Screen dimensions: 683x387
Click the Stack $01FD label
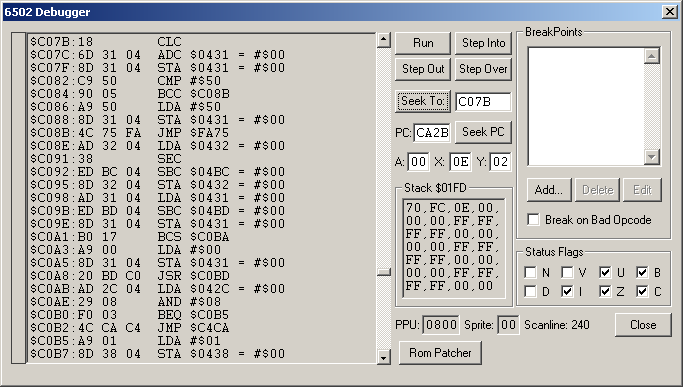pyautogui.click(x=435, y=188)
